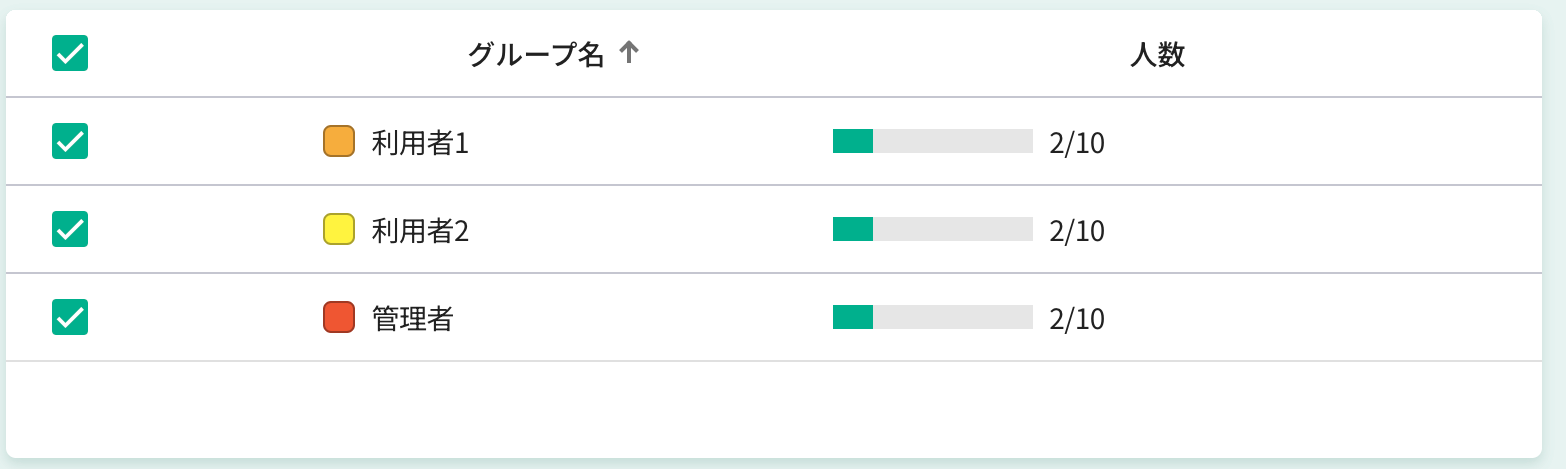Click the red 管理者 color swatch
The height and width of the screenshot is (469, 1566).
coord(339,317)
